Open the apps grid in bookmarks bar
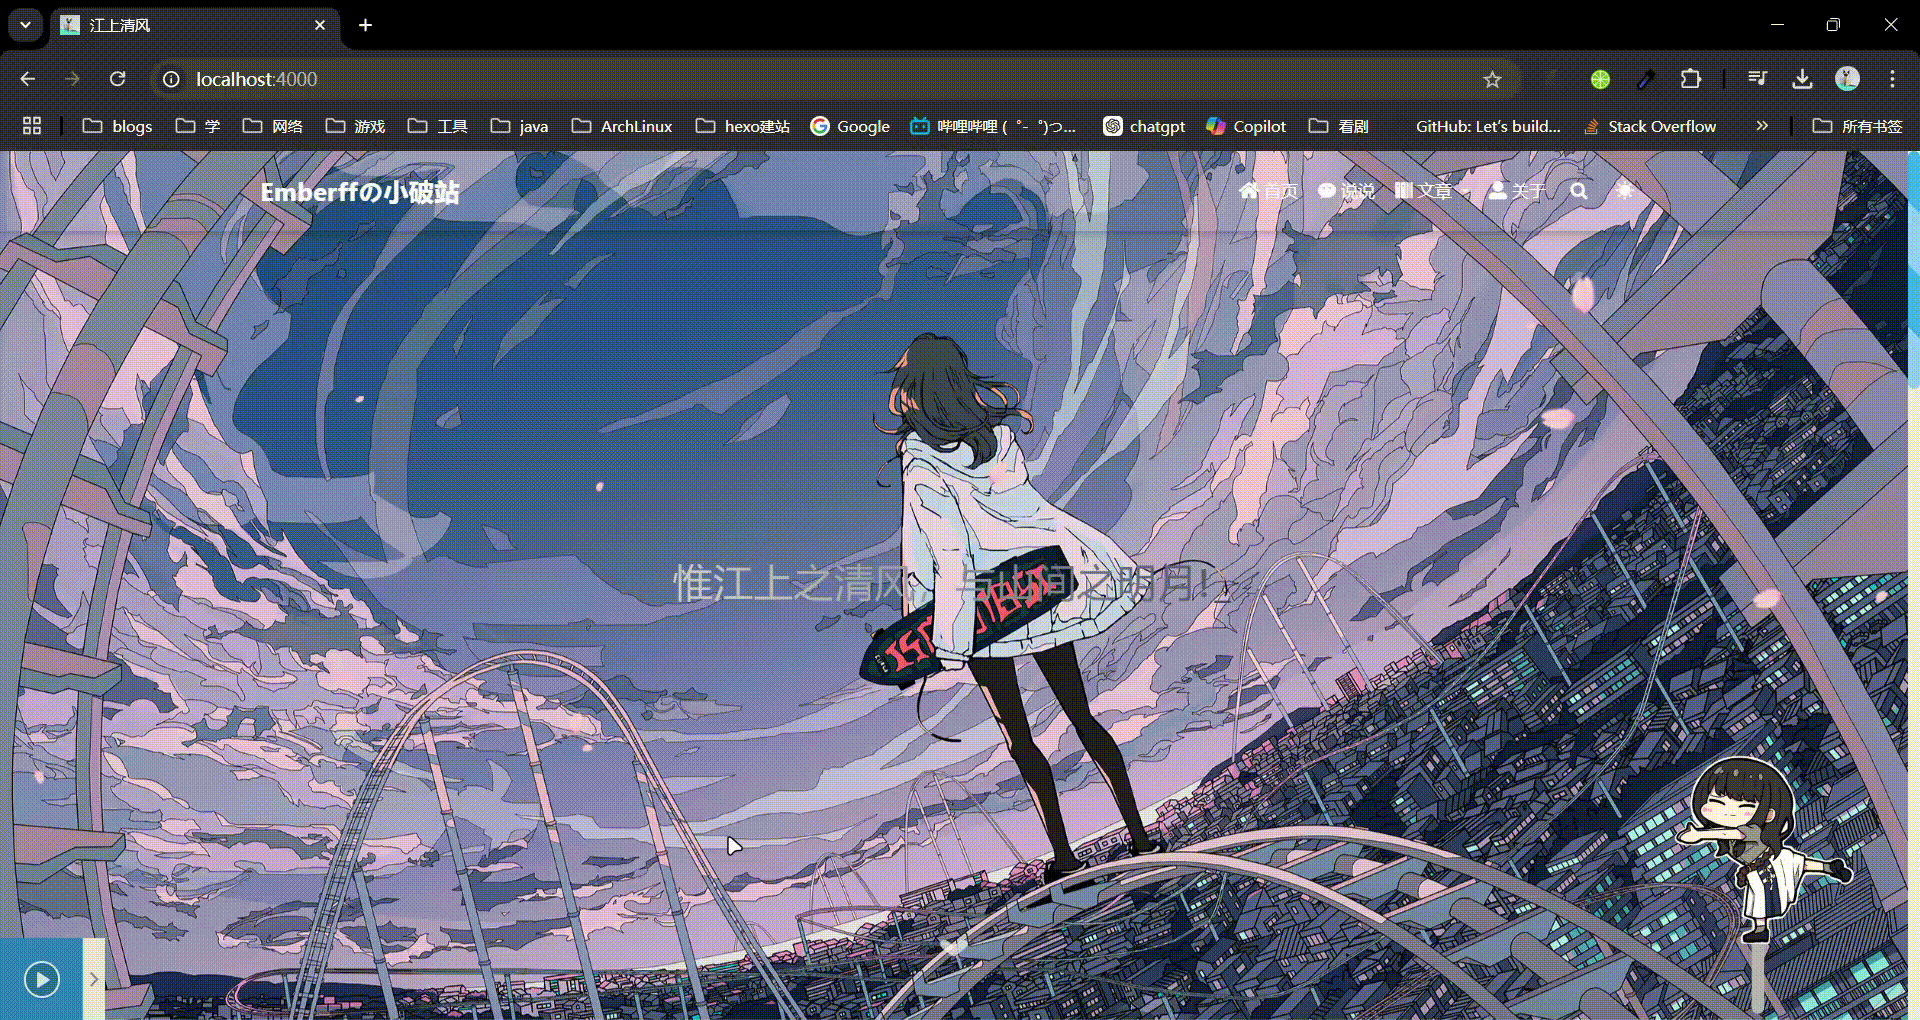Image resolution: width=1920 pixels, height=1020 pixels. point(32,126)
